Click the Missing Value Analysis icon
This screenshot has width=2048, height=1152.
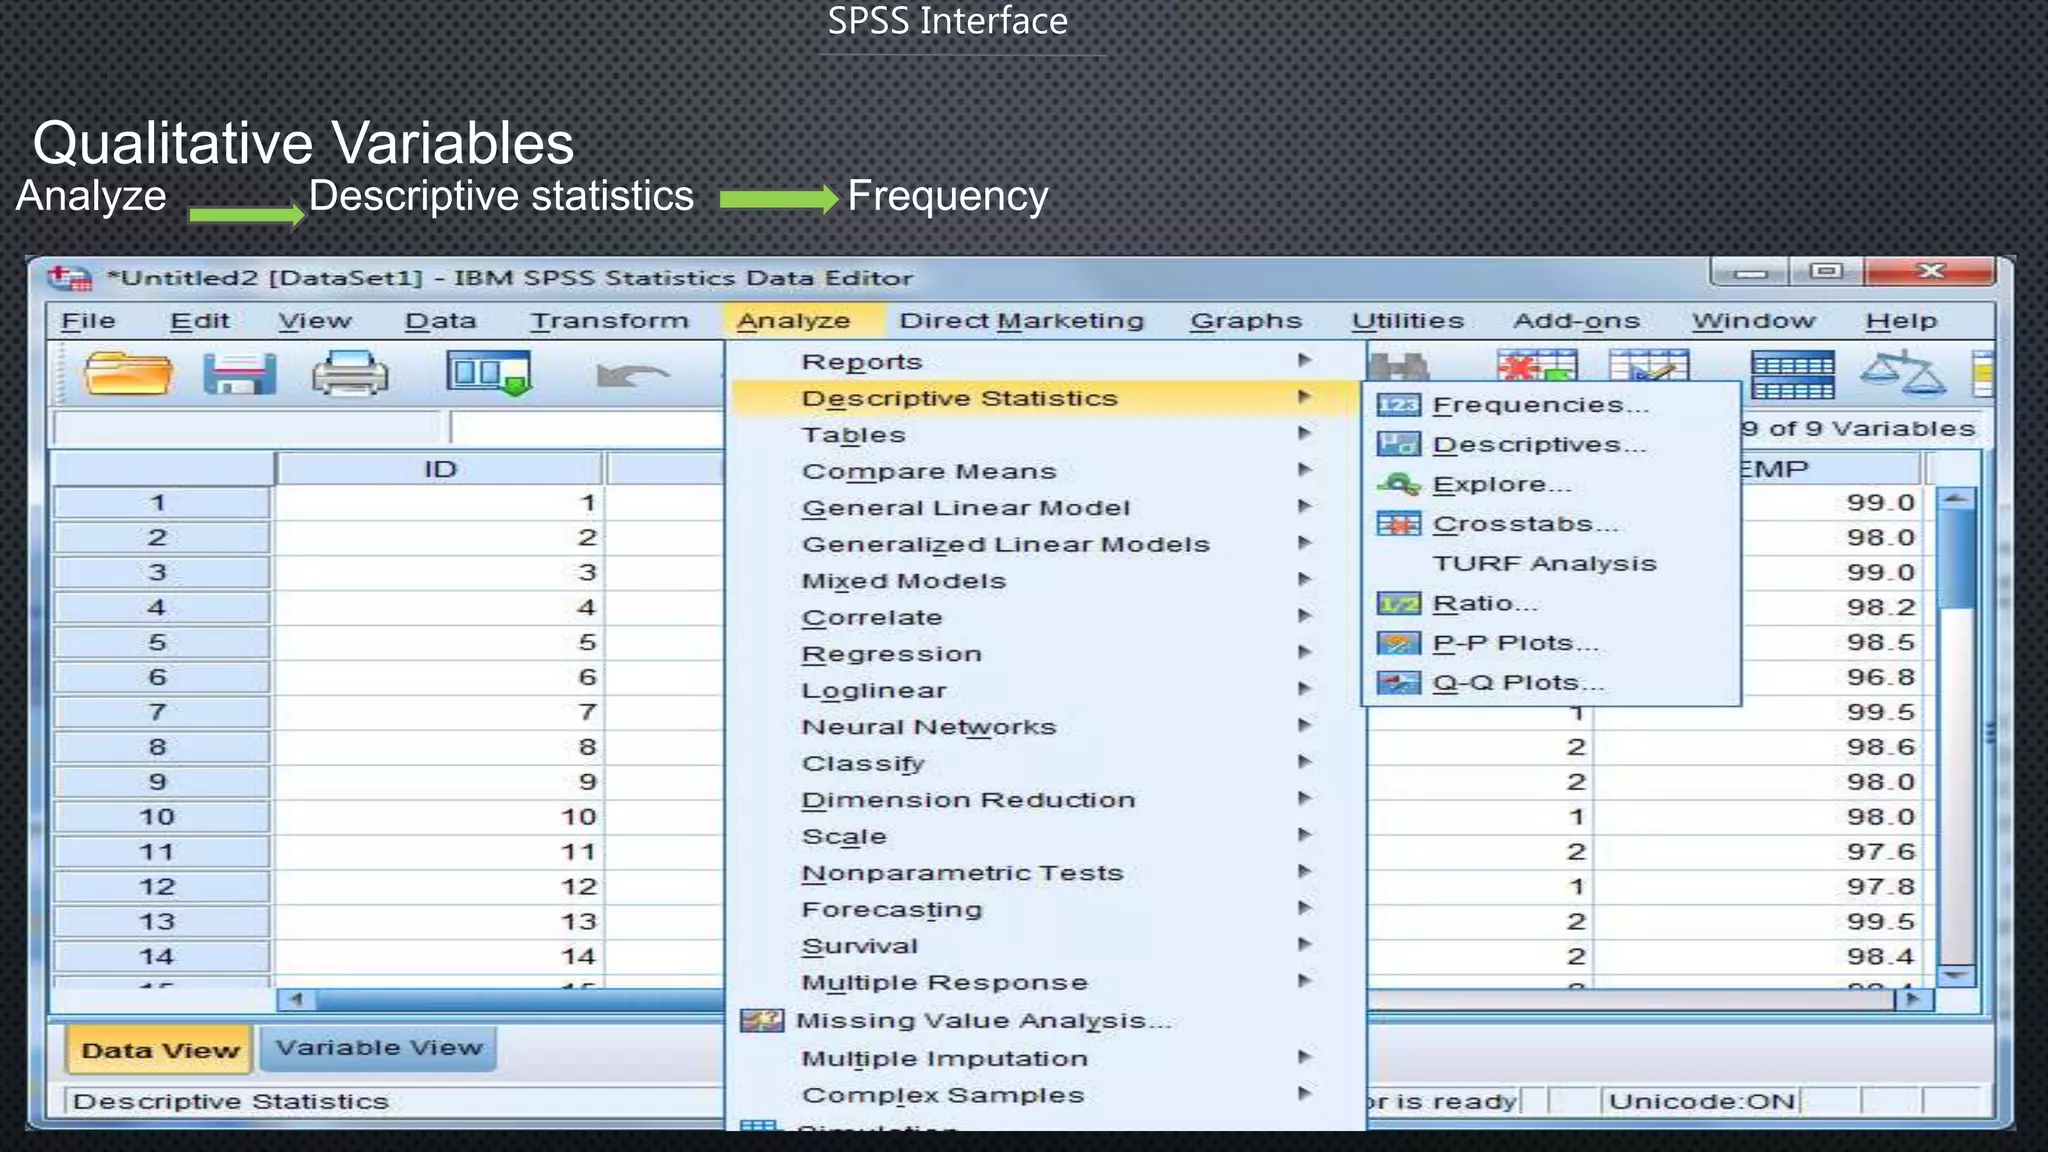762,1020
